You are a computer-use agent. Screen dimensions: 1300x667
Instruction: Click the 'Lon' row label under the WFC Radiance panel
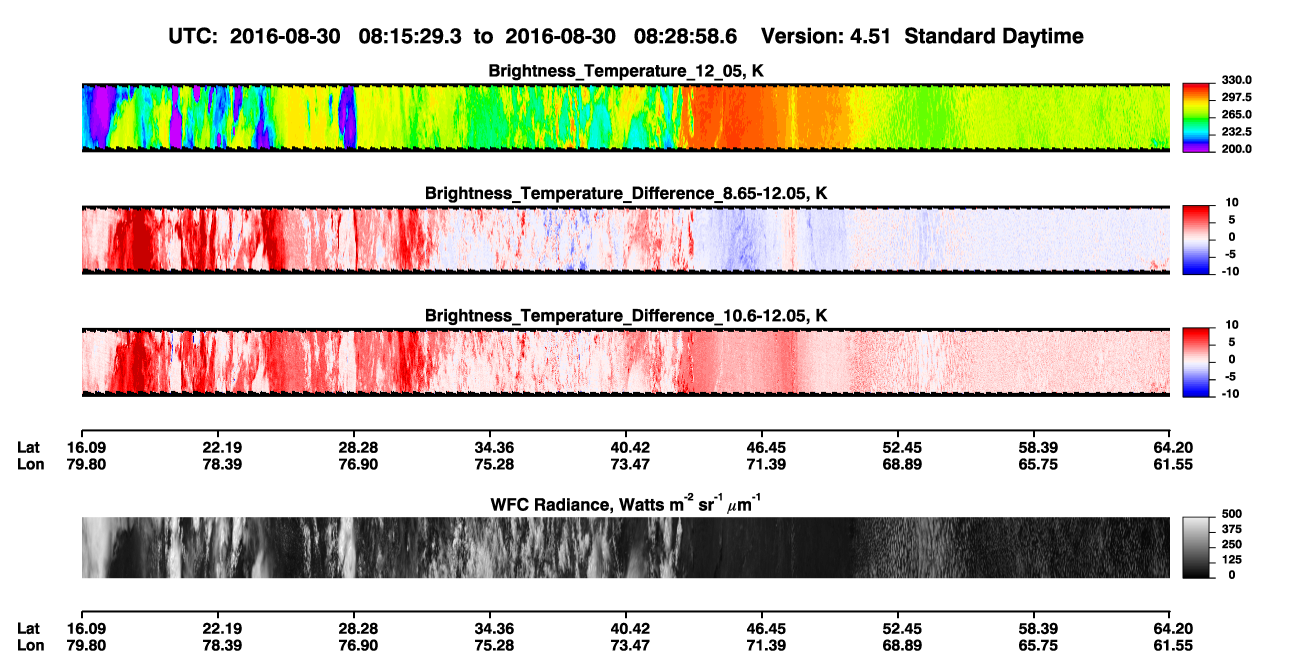point(30,646)
